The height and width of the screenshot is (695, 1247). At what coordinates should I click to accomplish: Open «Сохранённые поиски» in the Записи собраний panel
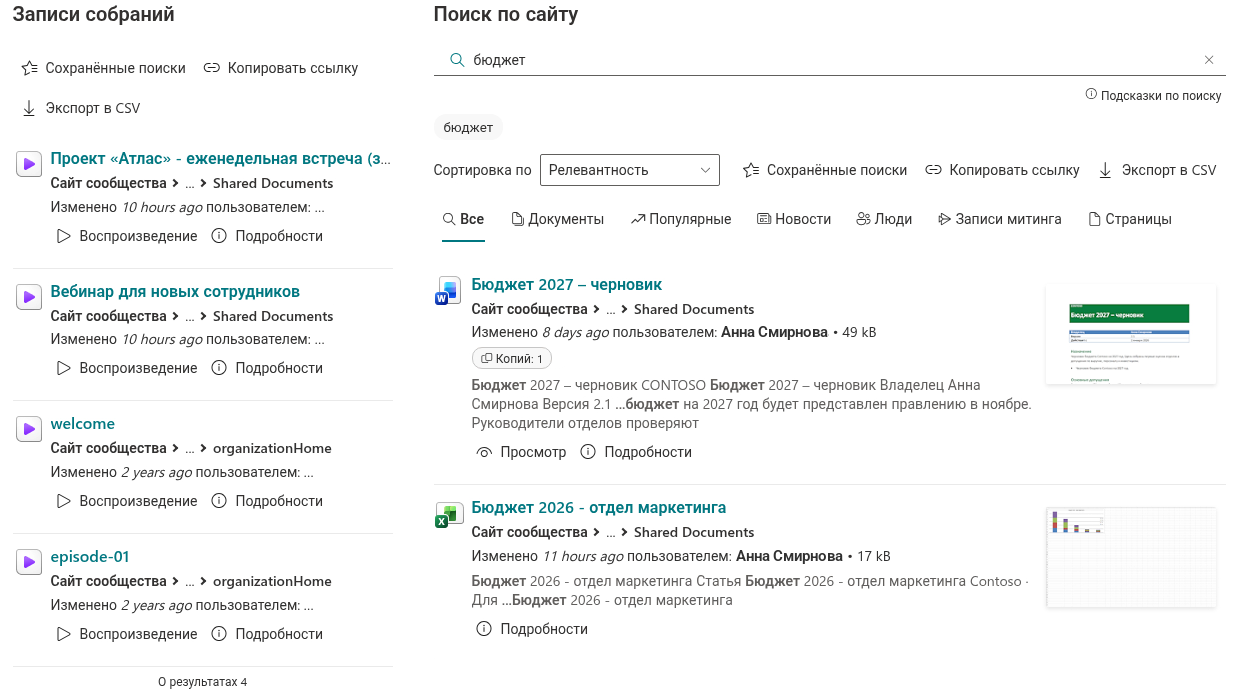point(104,68)
